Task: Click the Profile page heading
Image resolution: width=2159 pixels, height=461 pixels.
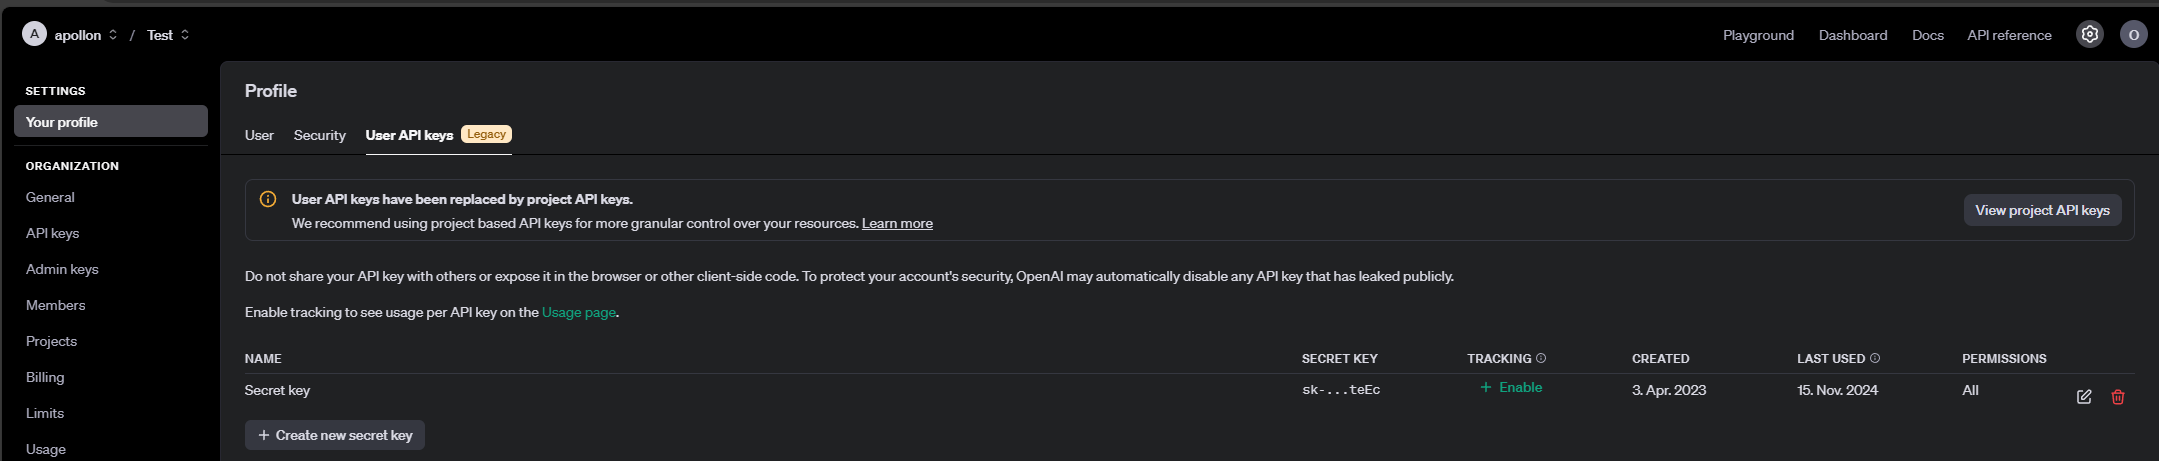Action: 271,90
